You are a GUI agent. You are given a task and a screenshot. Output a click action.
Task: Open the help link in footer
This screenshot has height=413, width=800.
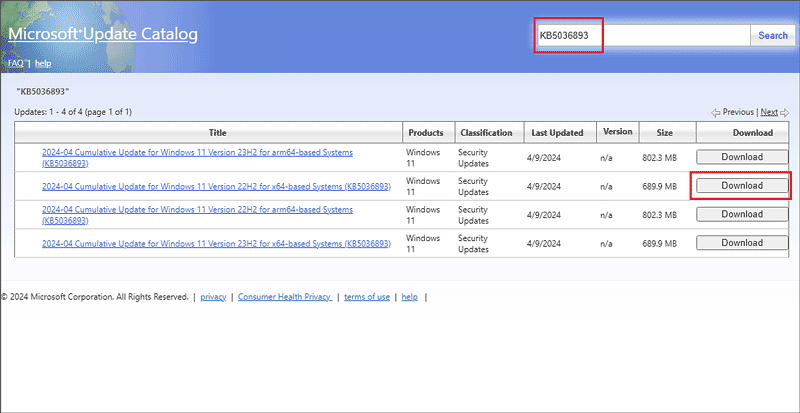tap(409, 297)
